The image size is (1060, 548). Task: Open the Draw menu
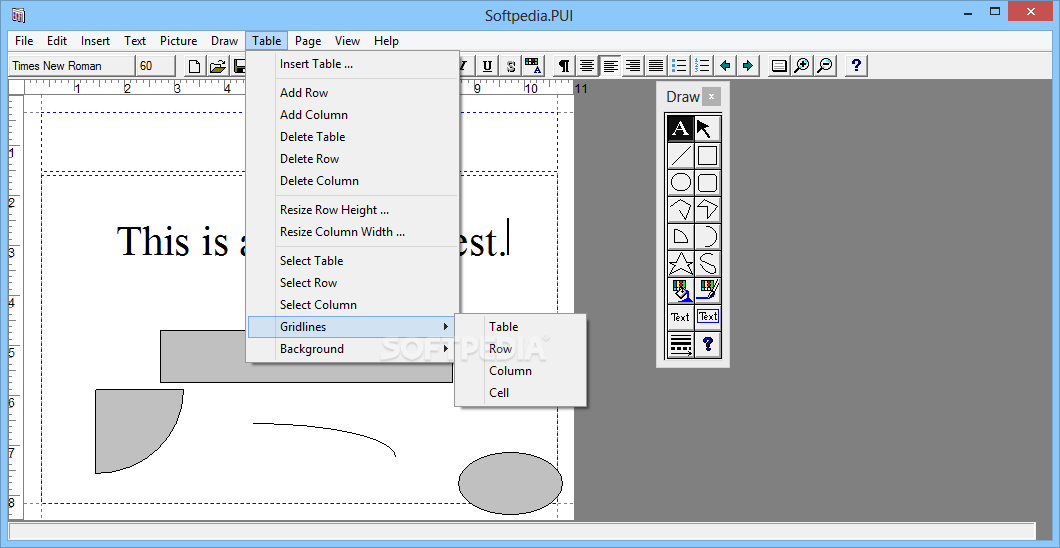pos(224,41)
